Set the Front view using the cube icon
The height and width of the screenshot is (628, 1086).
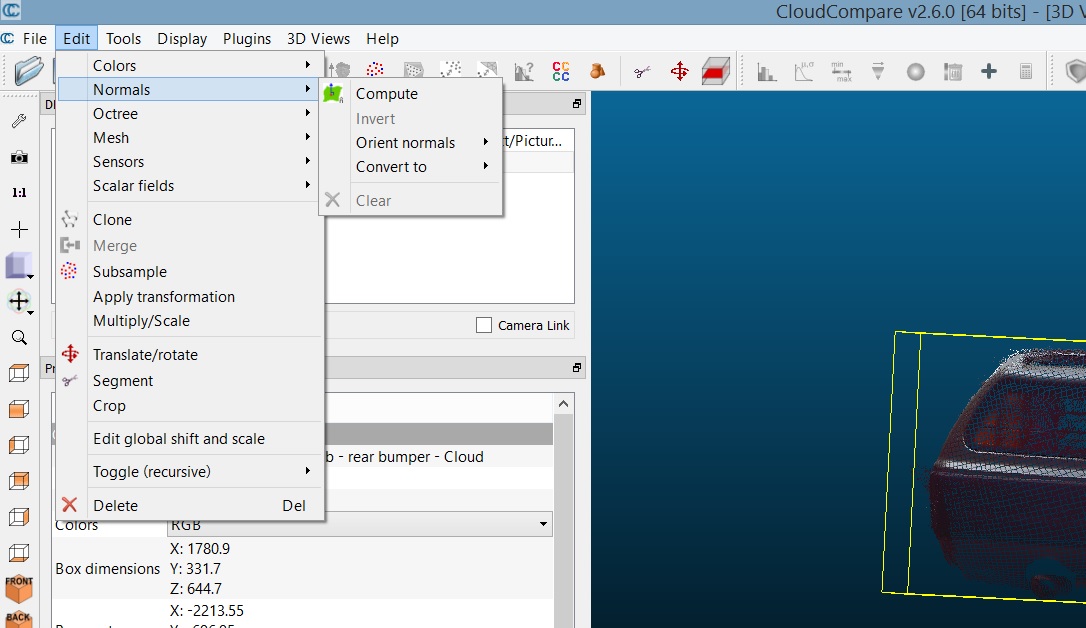coord(19,586)
